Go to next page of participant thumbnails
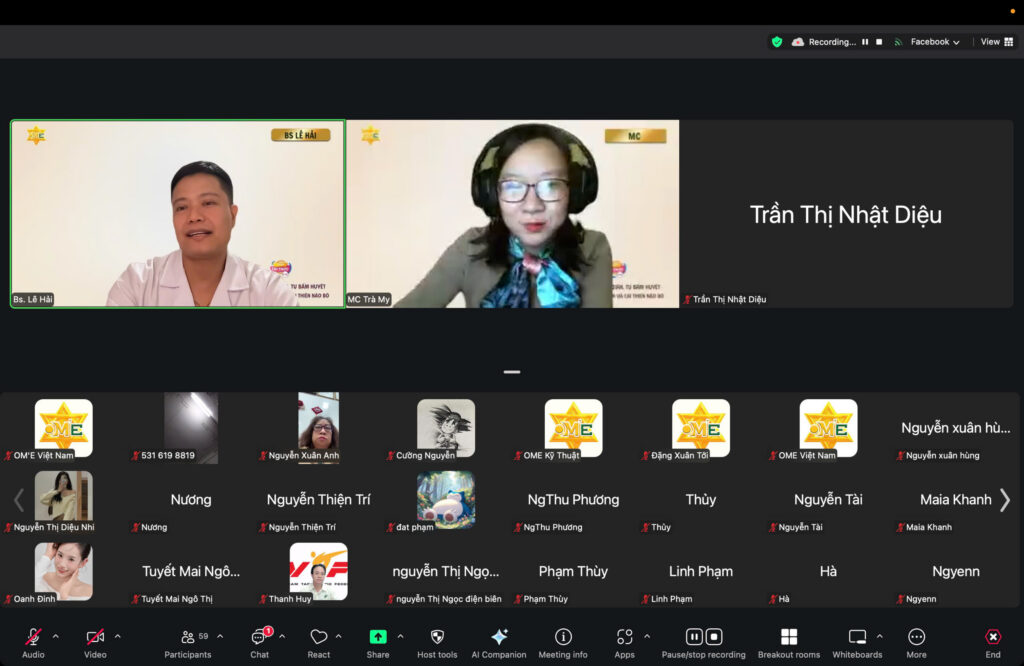1024x666 pixels. 1005,500
